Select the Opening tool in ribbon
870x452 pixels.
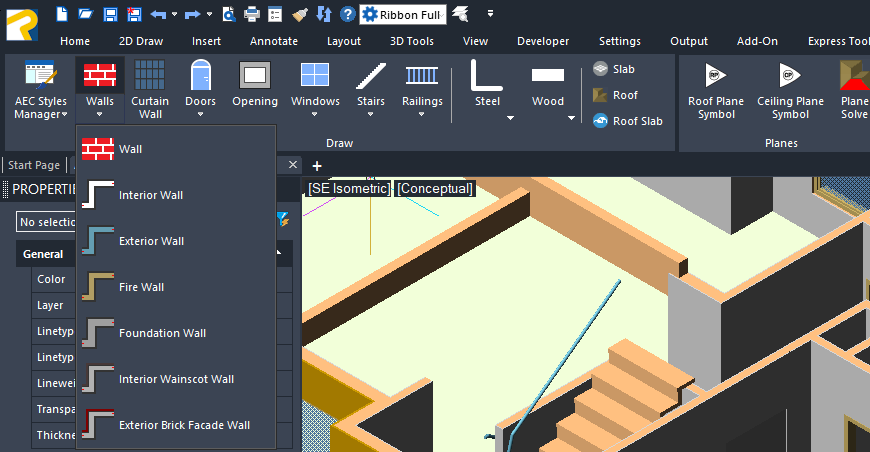(x=255, y=88)
